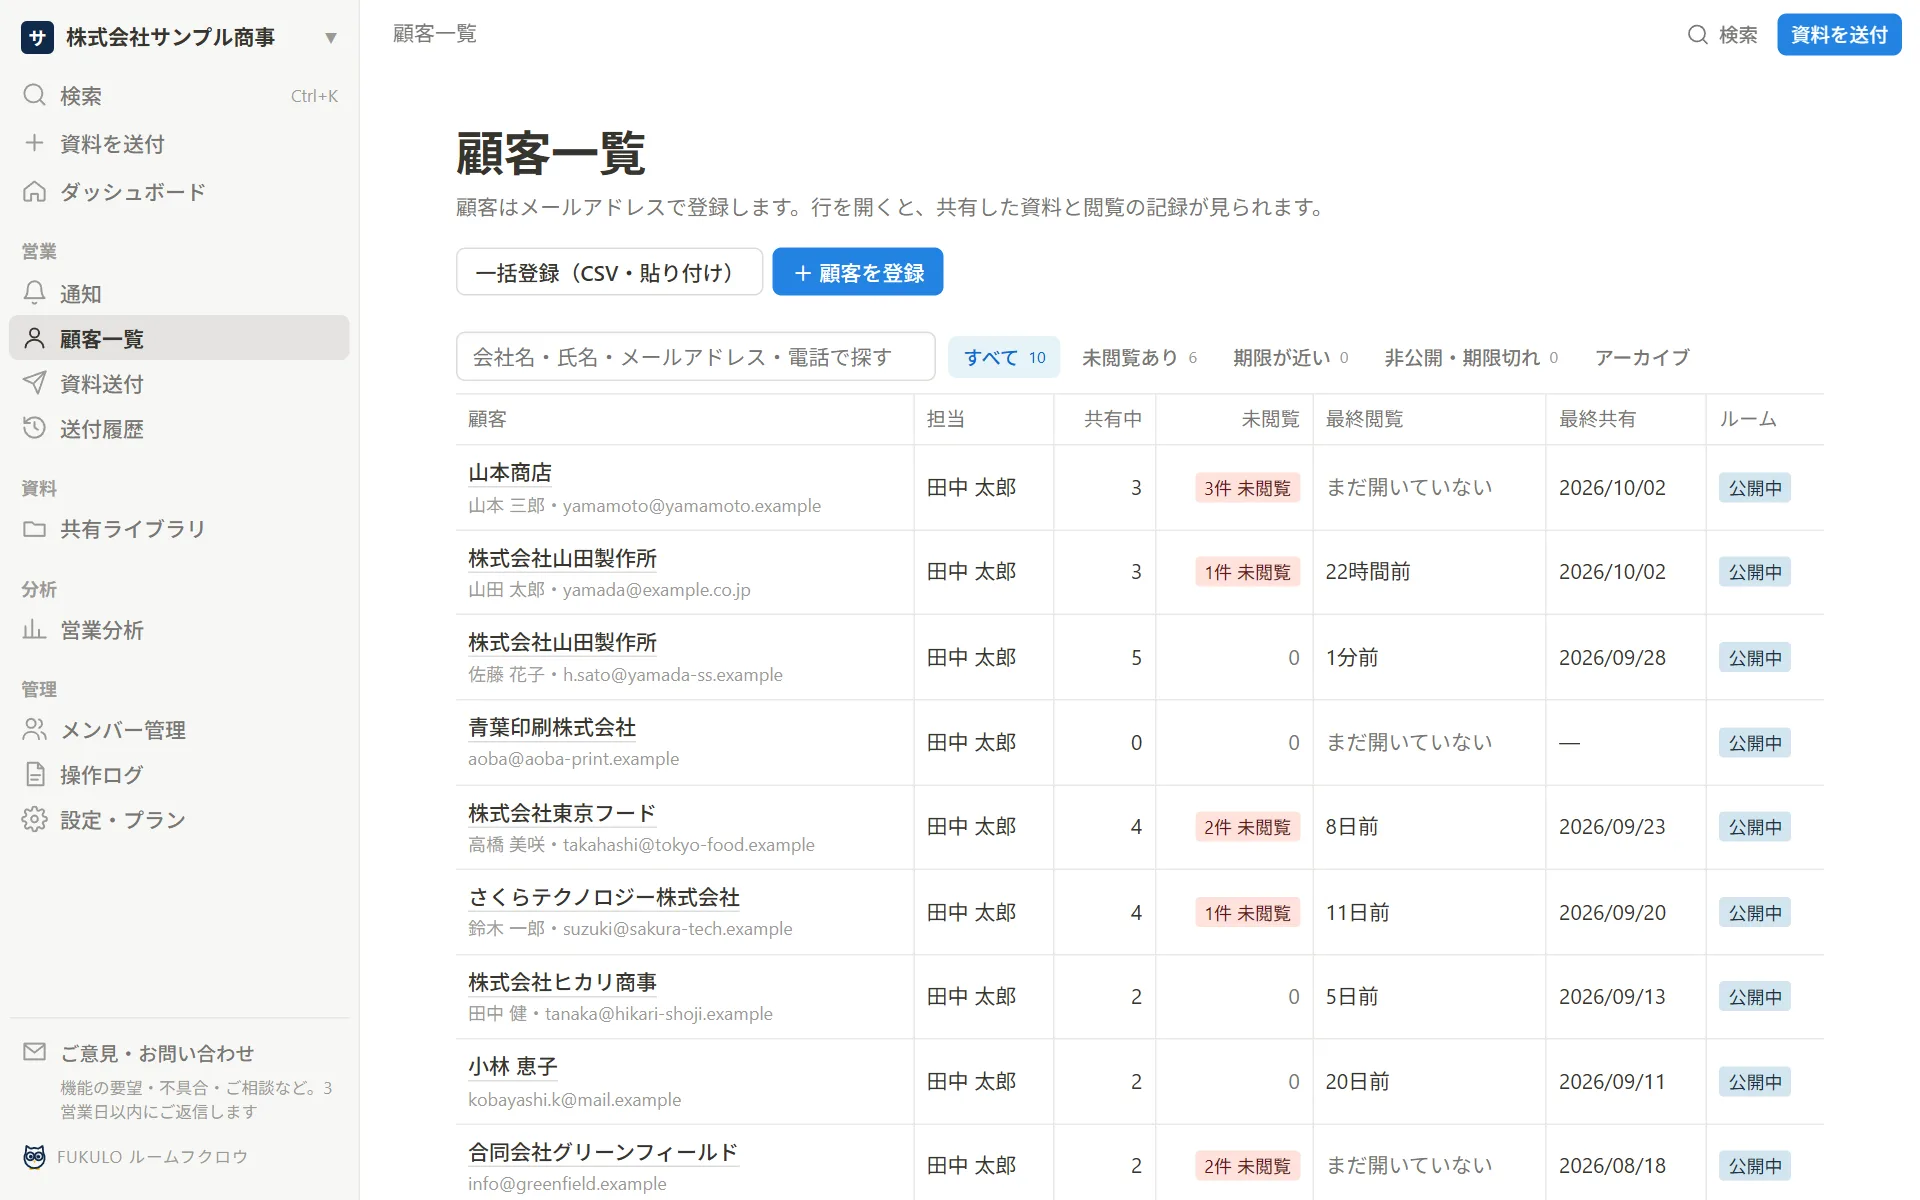The height and width of the screenshot is (1200, 1920).
Task: Click the gear icon for 設定・プラン
Action: tap(35, 819)
